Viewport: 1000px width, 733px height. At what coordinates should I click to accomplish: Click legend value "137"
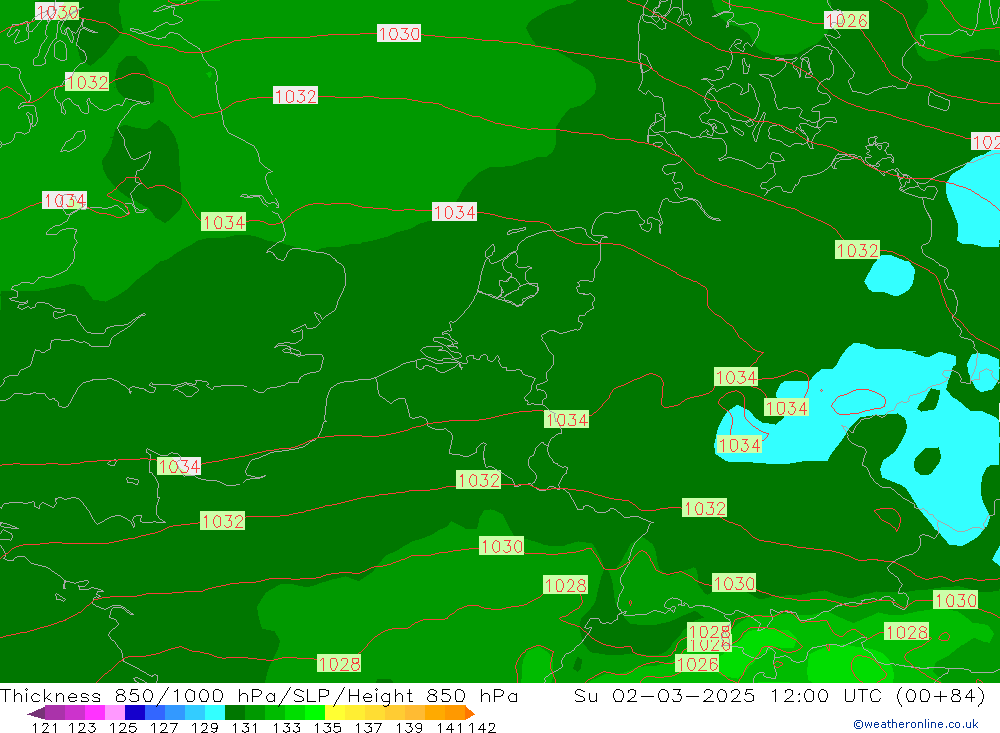click(x=368, y=727)
